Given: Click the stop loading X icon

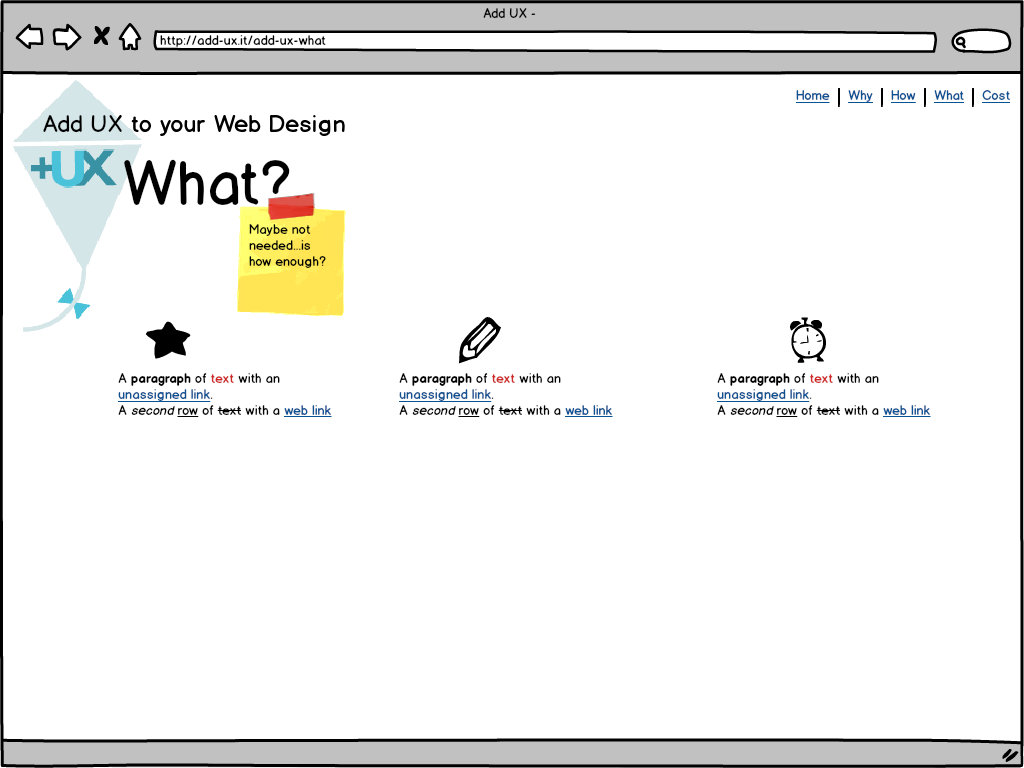Looking at the screenshot, I should (x=101, y=36).
